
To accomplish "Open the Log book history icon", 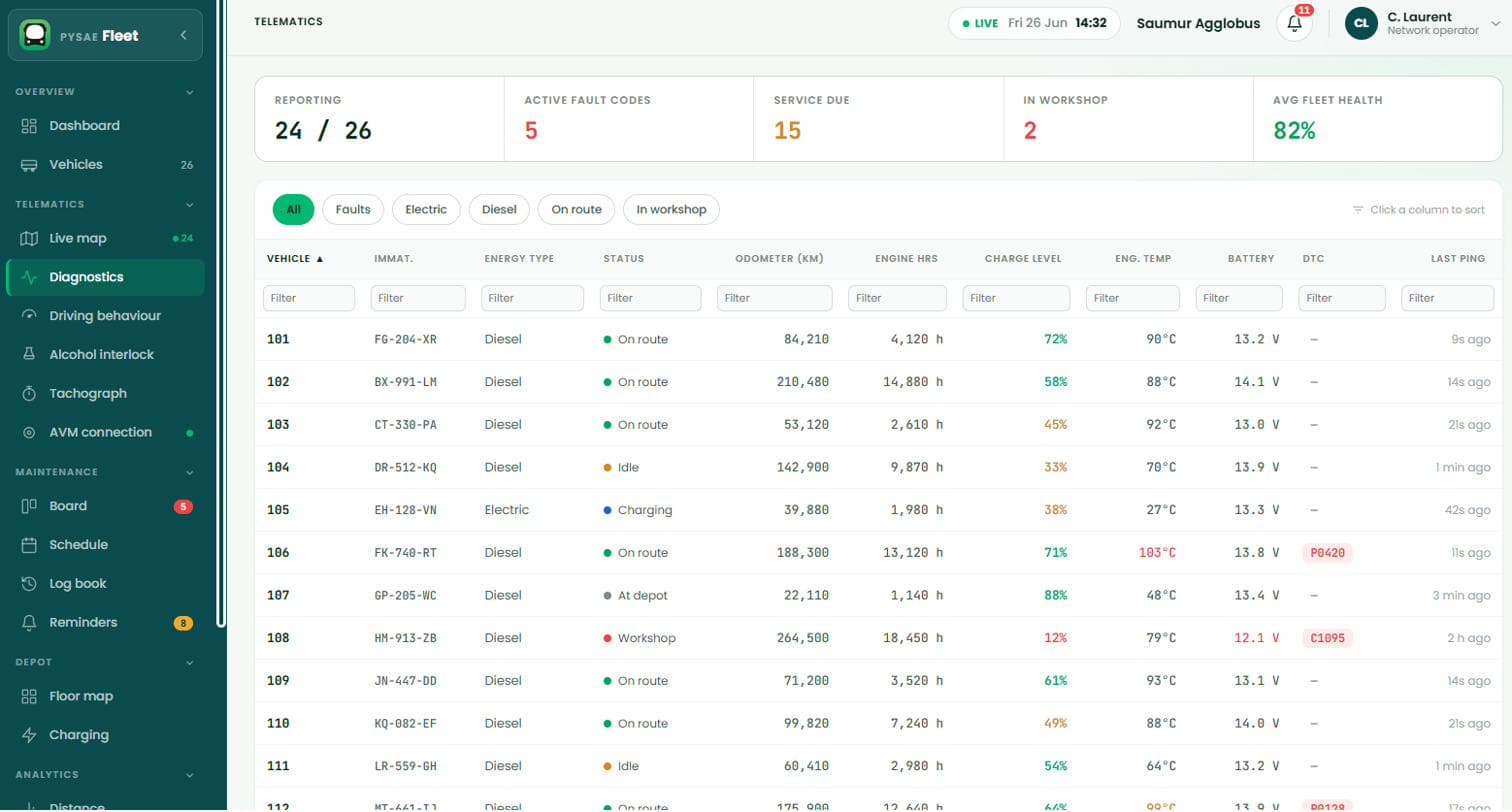I will tap(29, 583).
